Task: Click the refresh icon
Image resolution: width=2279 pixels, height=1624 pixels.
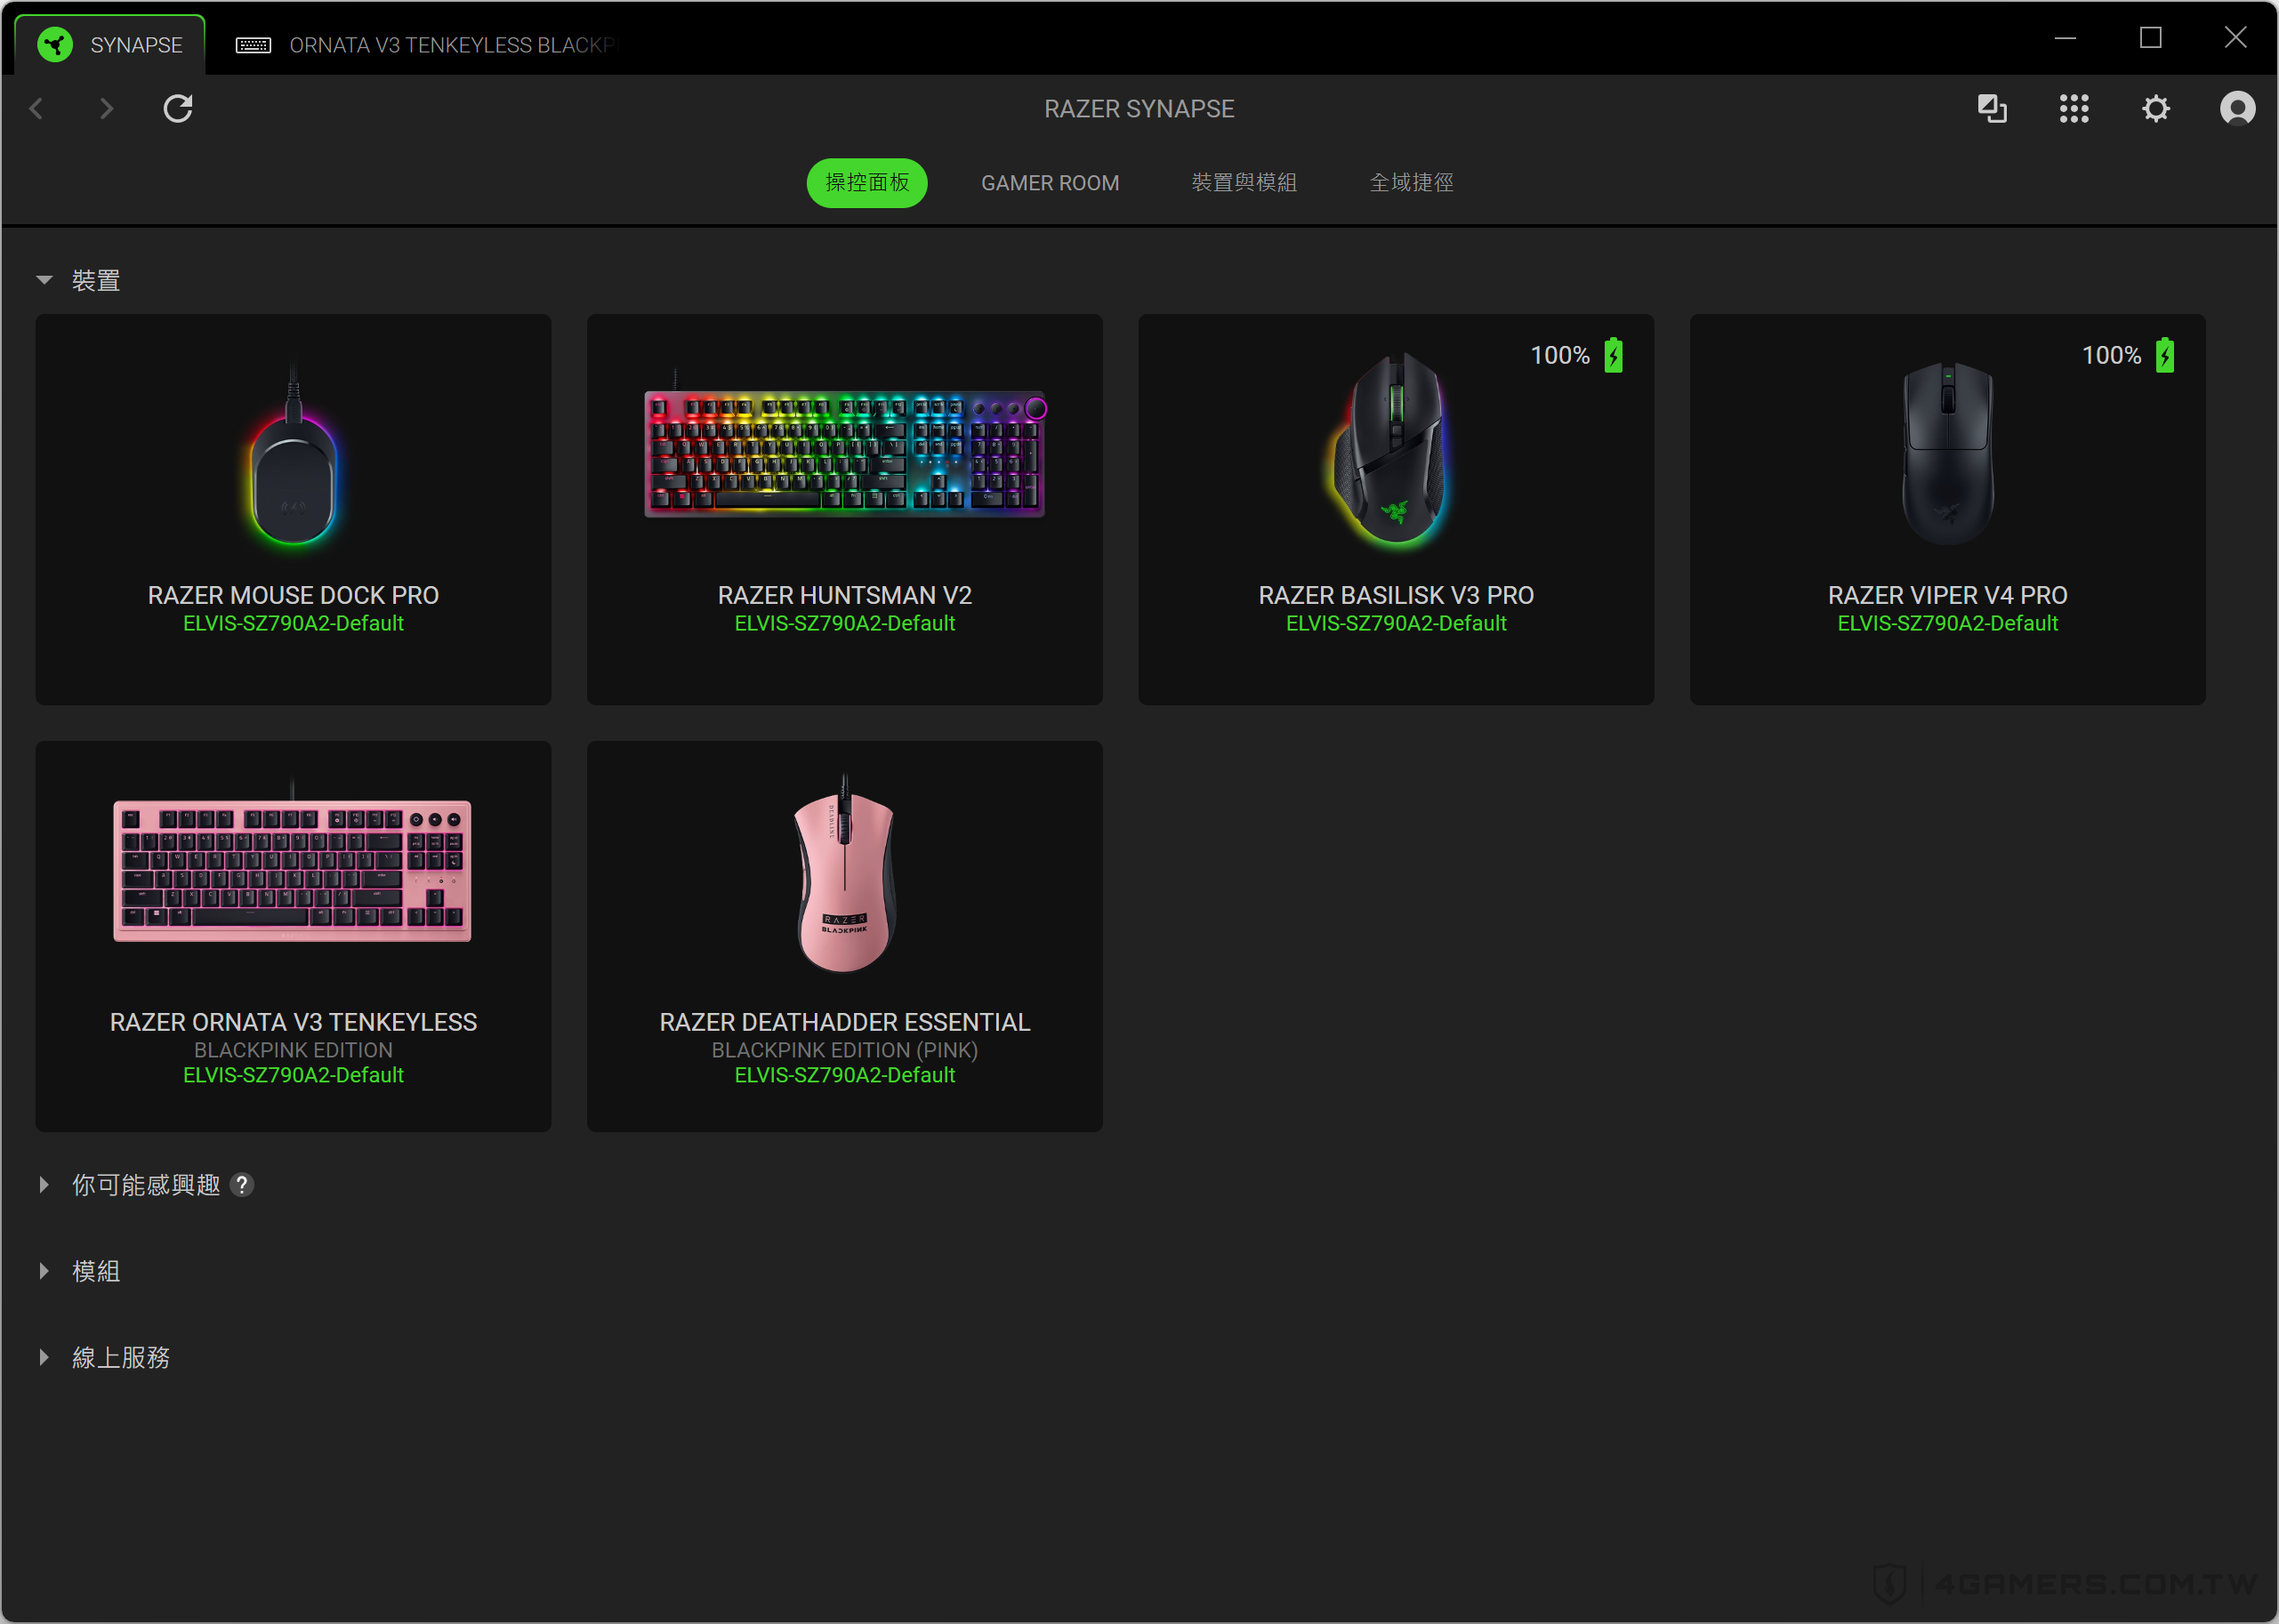Action: (178, 108)
